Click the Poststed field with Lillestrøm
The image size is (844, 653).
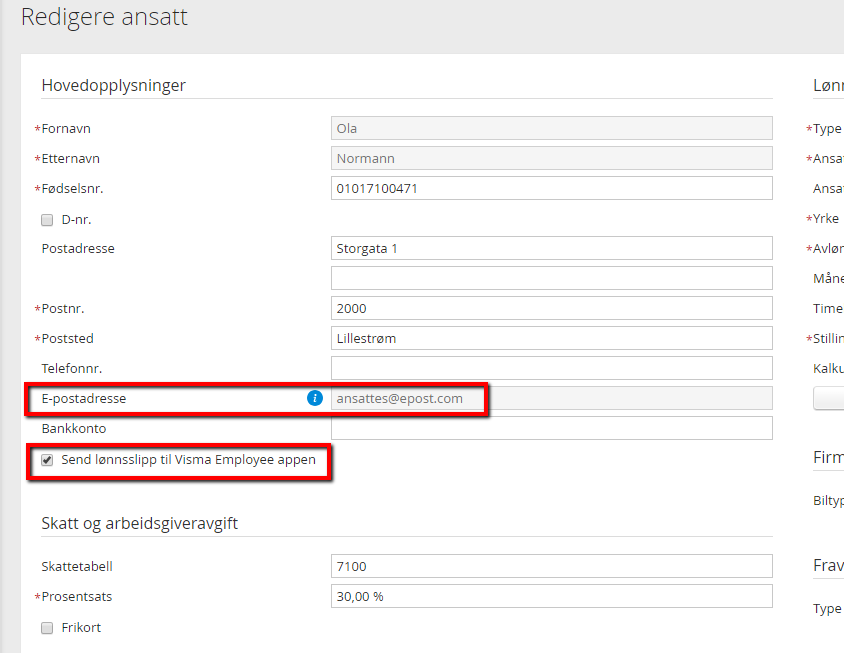click(x=551, y=338)
